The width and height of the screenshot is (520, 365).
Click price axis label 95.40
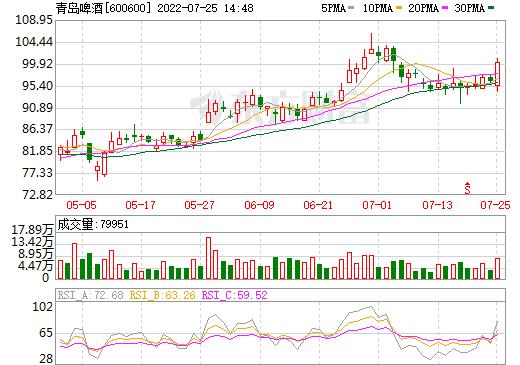pyautogui.click(x=37, y=86)
